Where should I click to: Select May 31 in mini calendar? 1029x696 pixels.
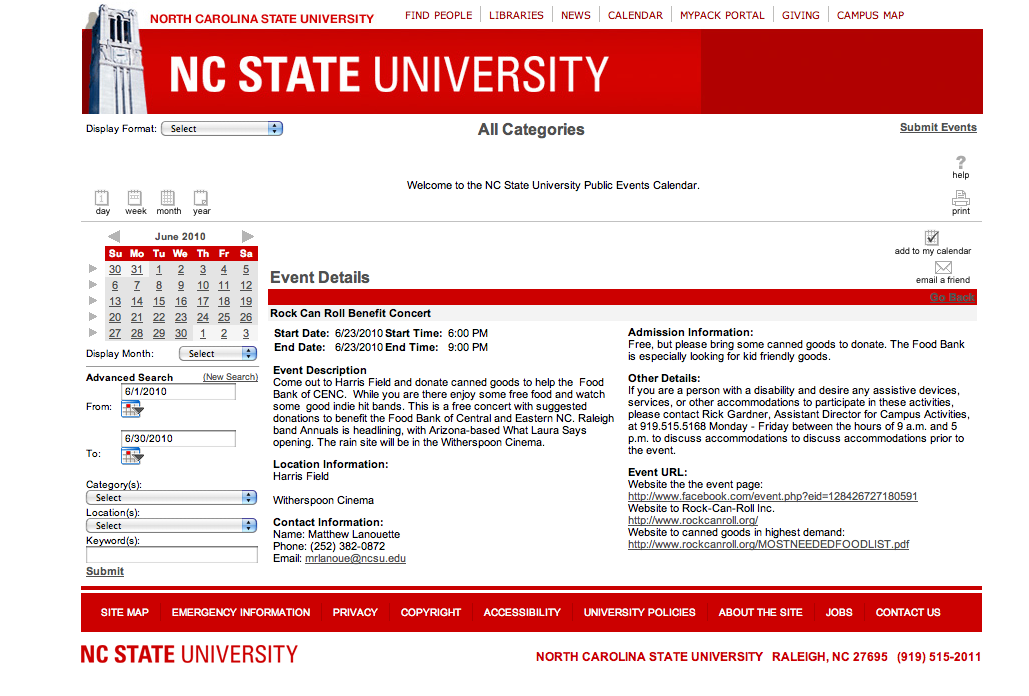(x=136, y=270)
